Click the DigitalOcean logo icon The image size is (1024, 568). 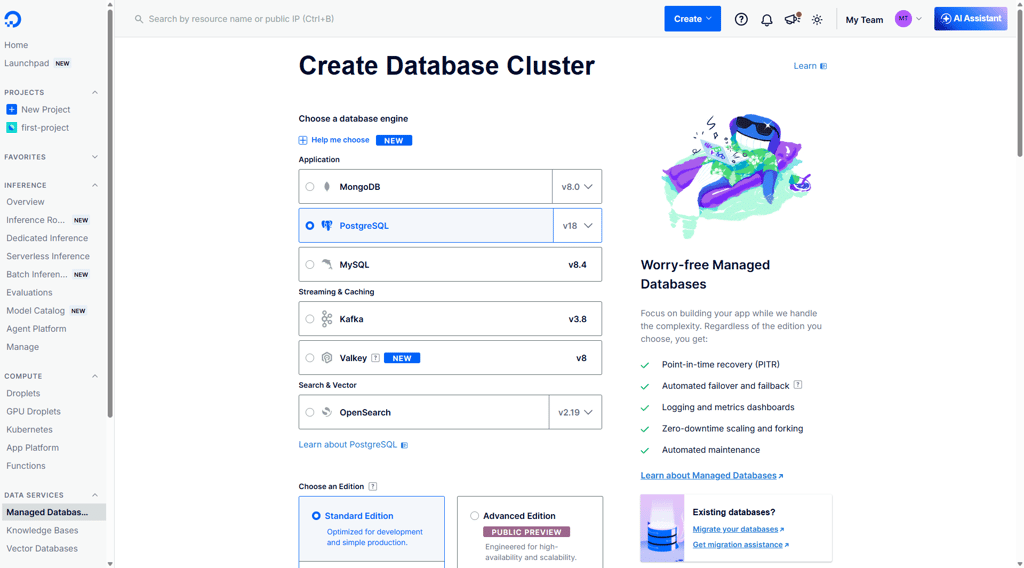[12, 20]
